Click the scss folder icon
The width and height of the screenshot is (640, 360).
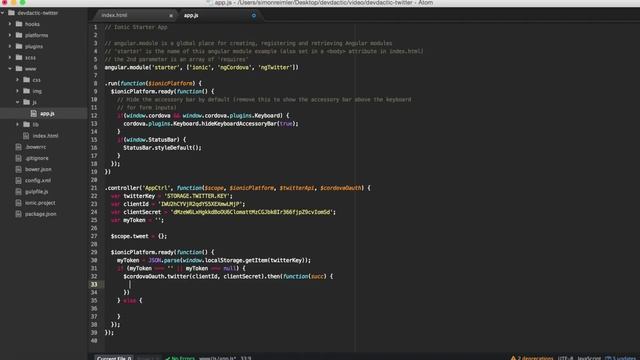pyautogui.click(x=19, y=57)
